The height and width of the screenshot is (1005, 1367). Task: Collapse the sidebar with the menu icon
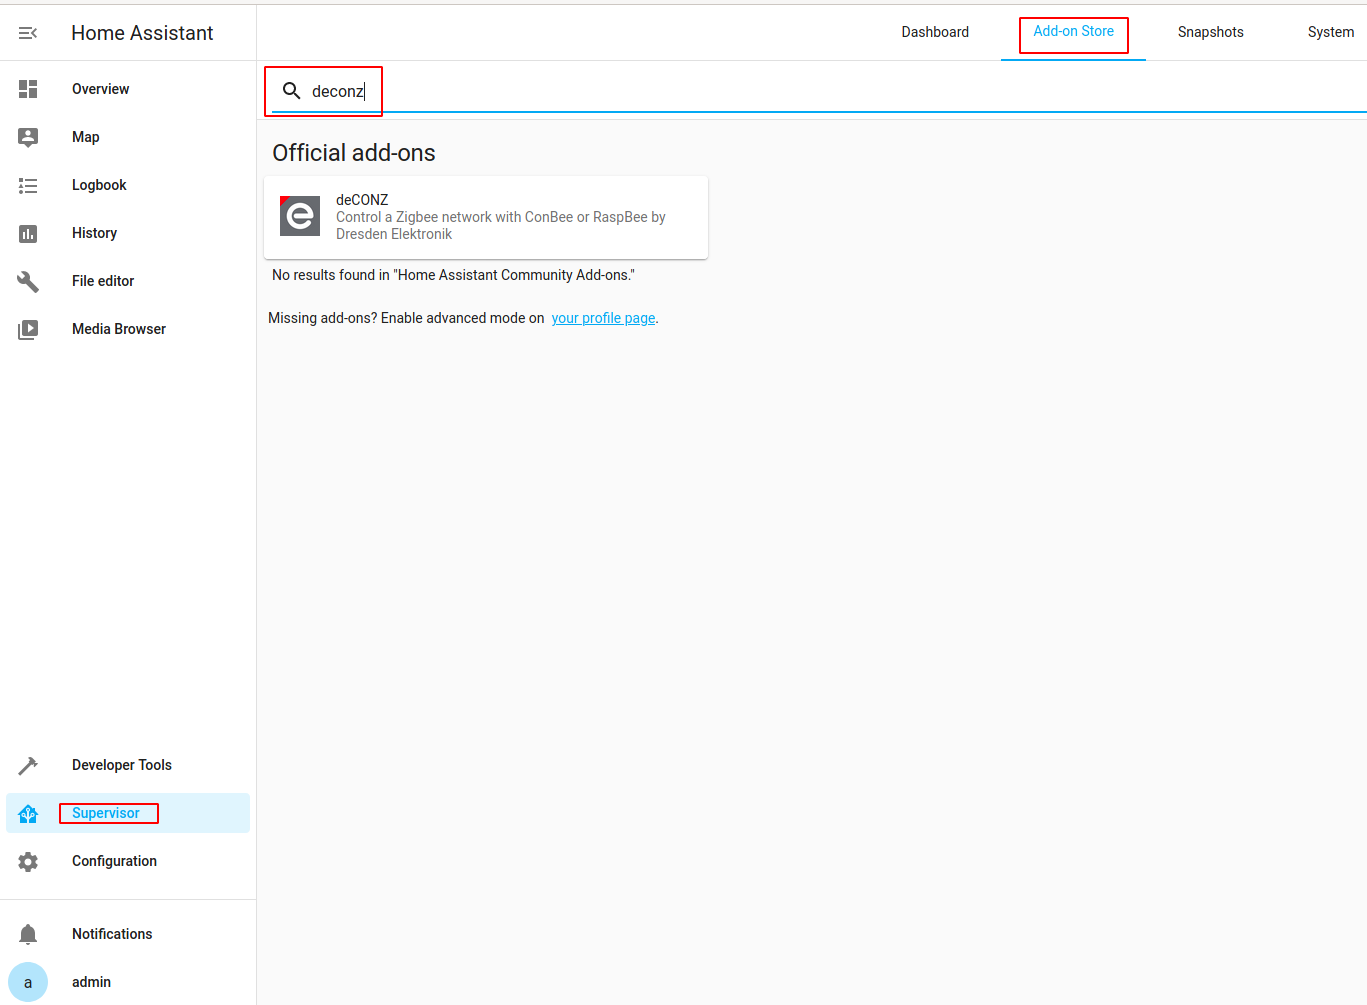(x=28, y=33)
